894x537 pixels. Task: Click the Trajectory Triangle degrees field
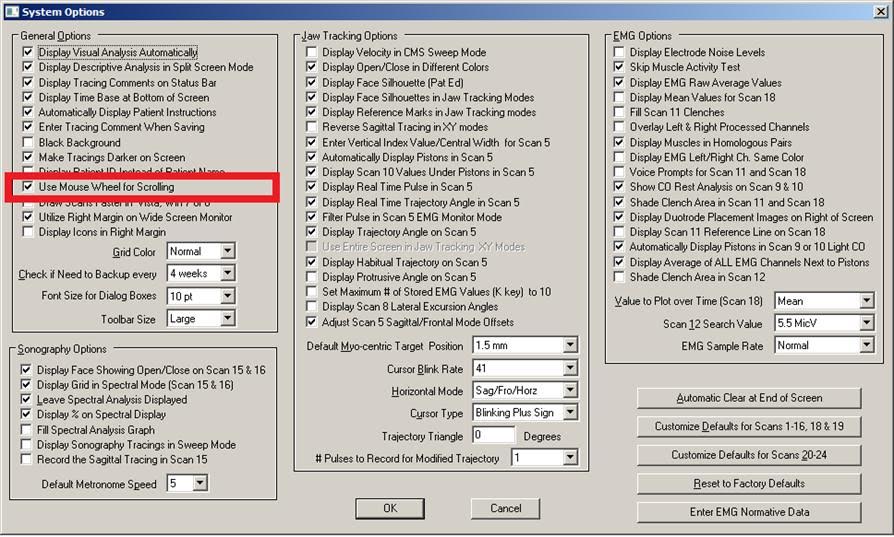point(493,436)
